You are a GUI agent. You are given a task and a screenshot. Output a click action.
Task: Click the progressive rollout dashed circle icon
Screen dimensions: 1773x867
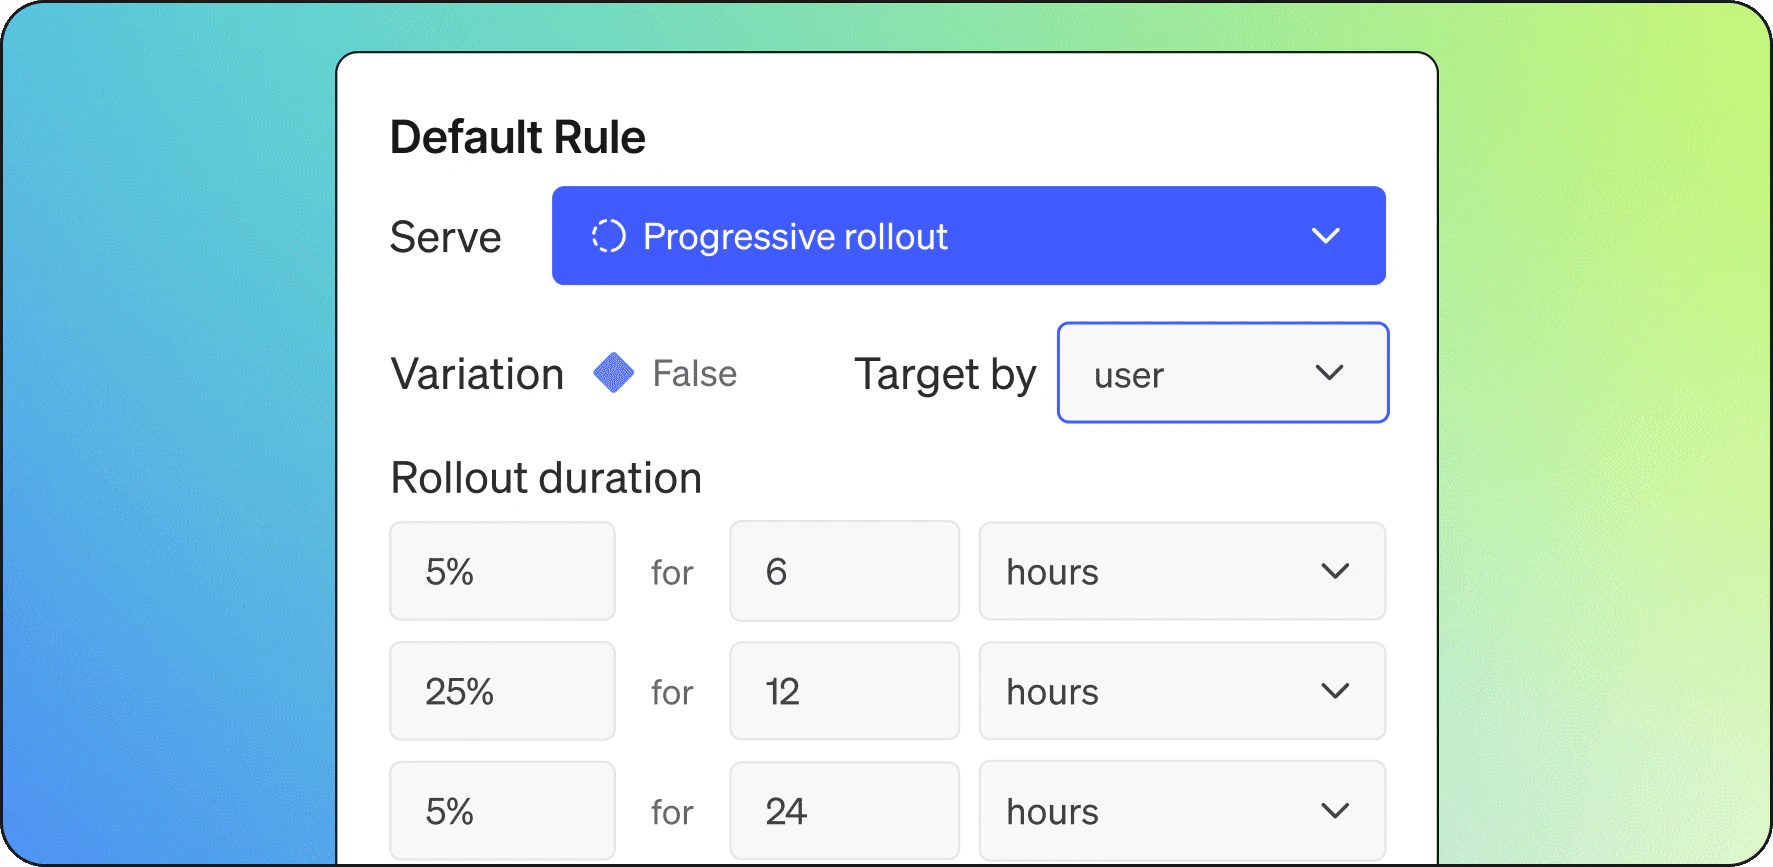(608, 236)
